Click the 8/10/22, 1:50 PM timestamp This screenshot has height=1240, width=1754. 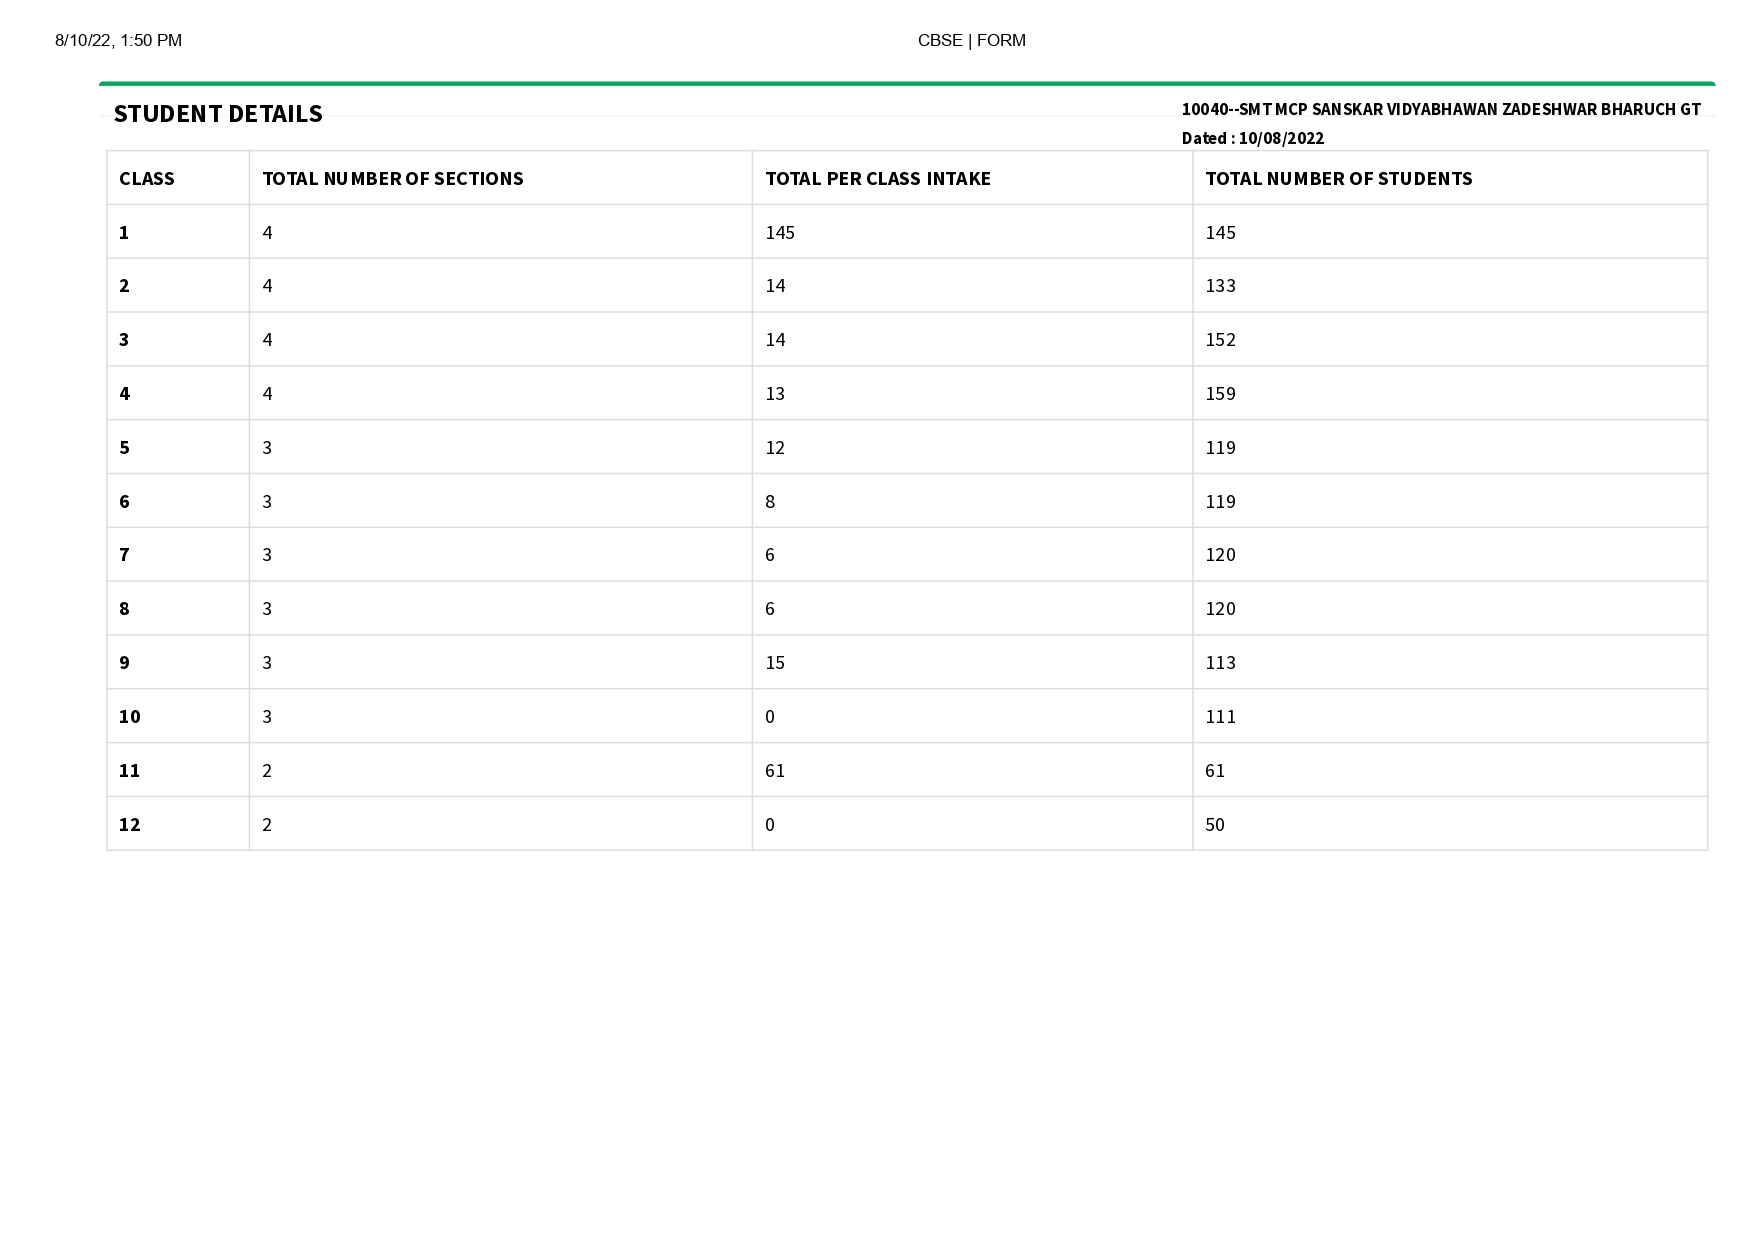(118, 41)
